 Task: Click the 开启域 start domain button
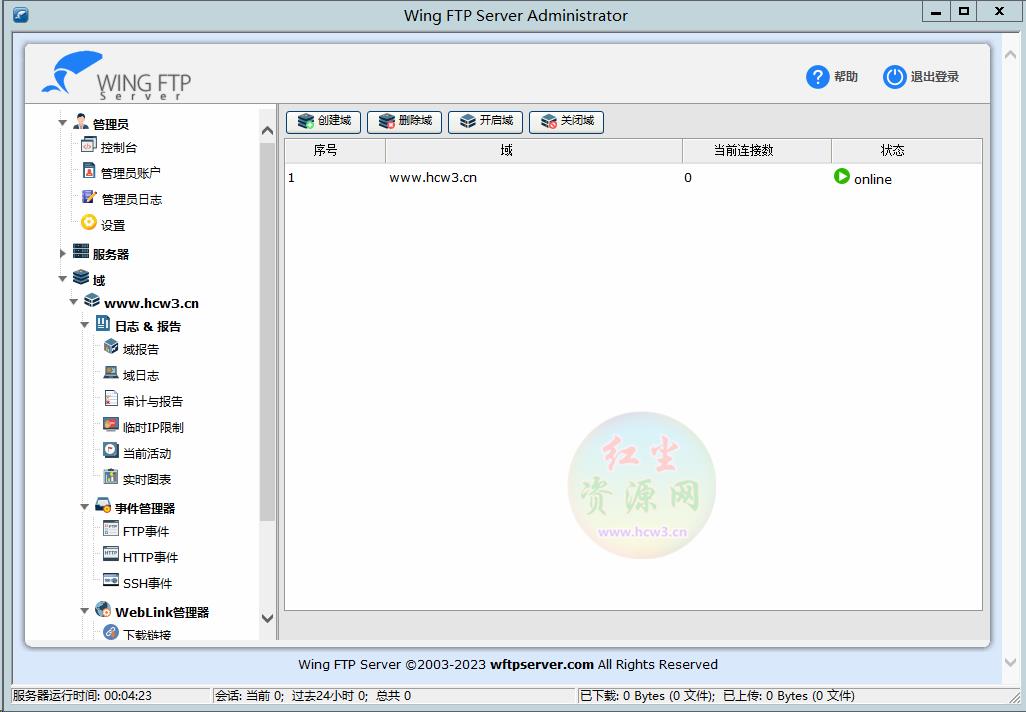click(486, 121)
